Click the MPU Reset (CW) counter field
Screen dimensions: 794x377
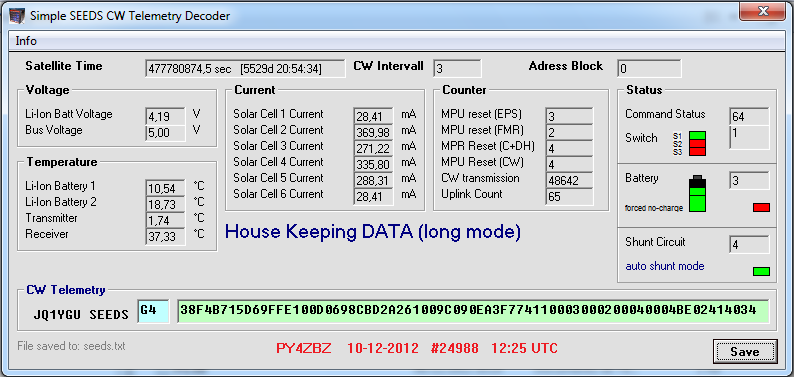coord(569,165)
